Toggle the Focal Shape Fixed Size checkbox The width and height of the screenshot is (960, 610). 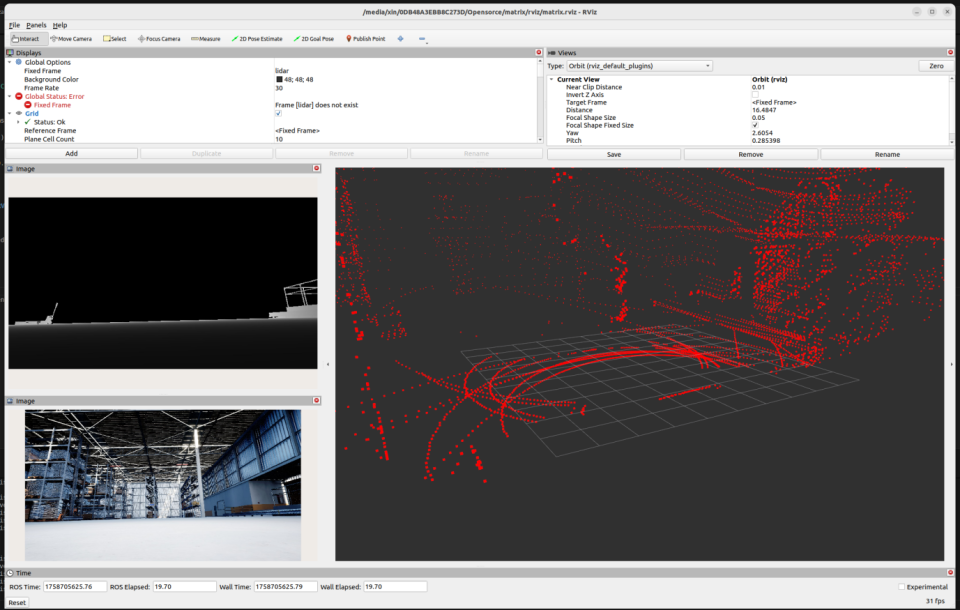click(755, 125)
